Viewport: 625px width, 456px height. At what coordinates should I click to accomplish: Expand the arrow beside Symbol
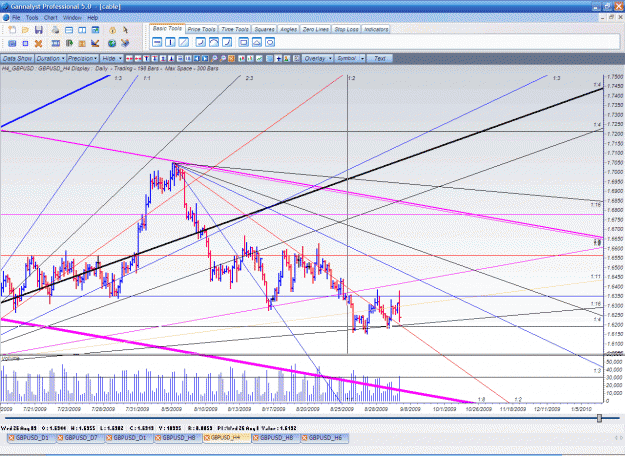pos(362,59)
